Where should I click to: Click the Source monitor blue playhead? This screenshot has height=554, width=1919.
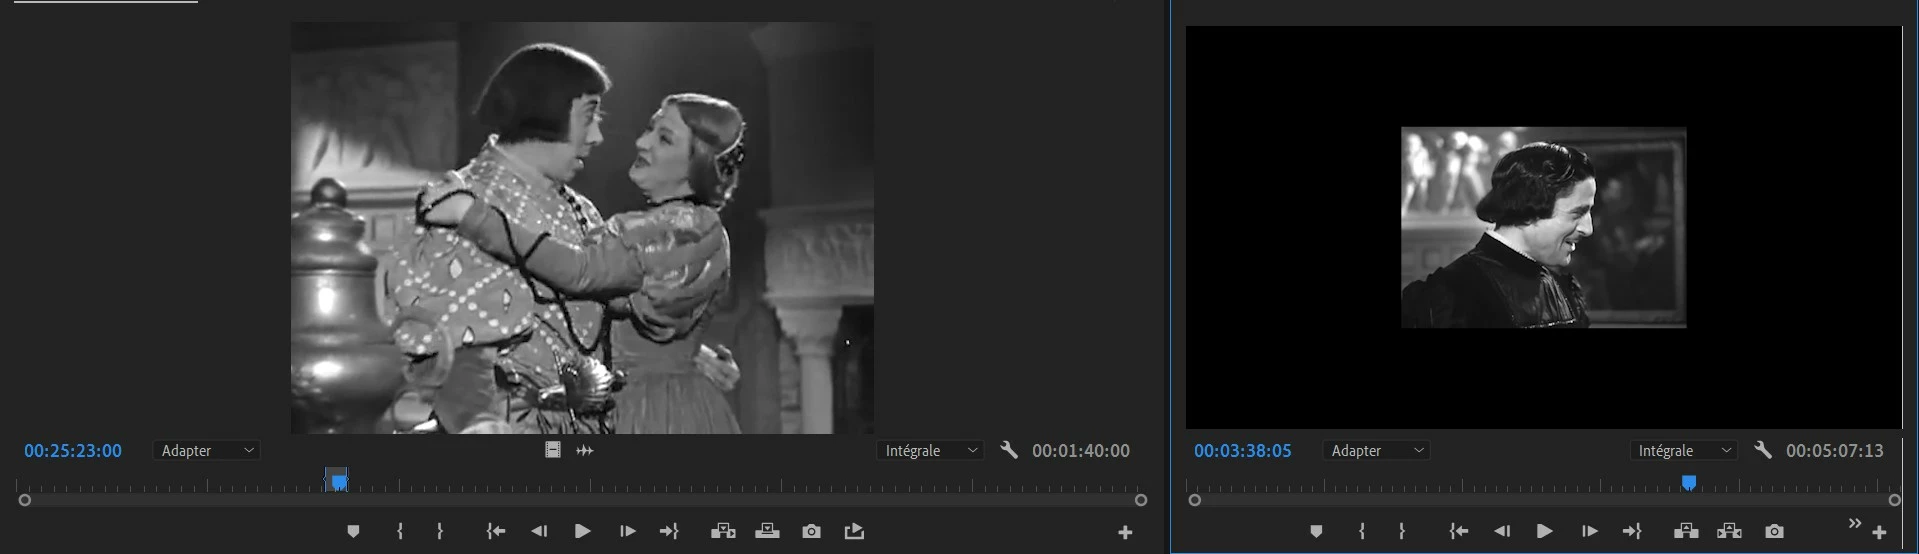coord(339,482)
